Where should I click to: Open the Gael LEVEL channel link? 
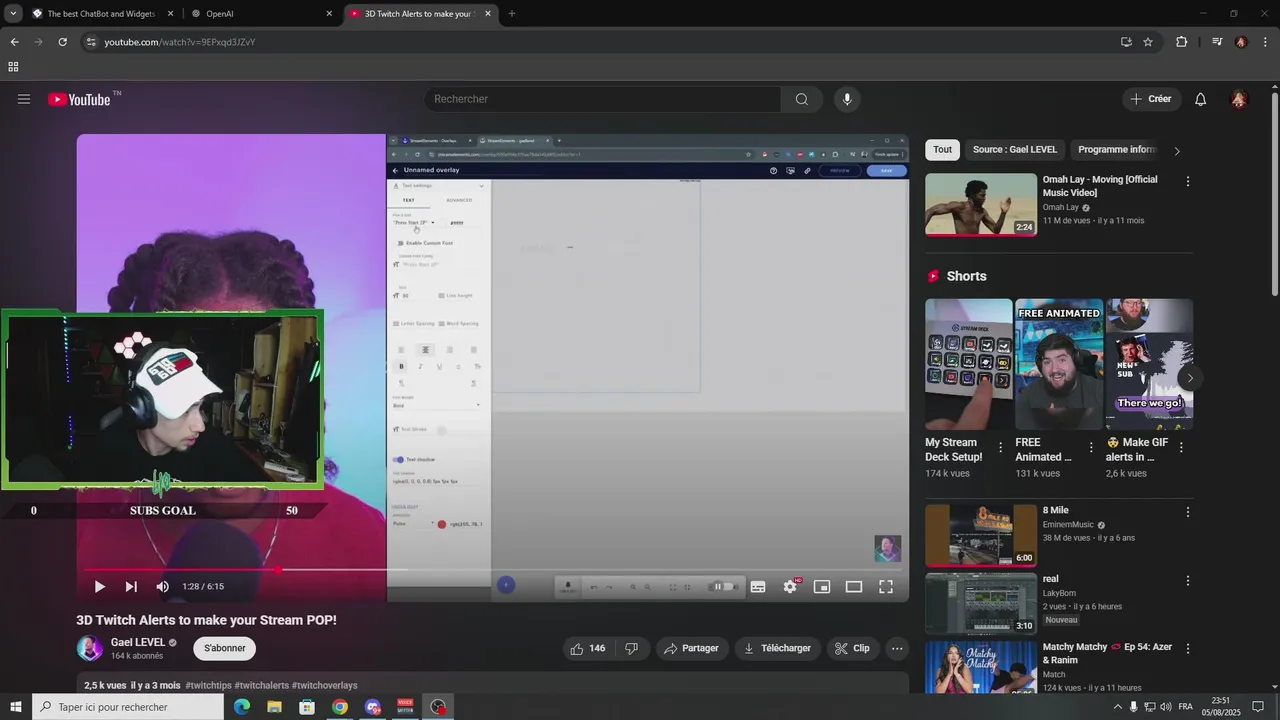coord(138,642)
